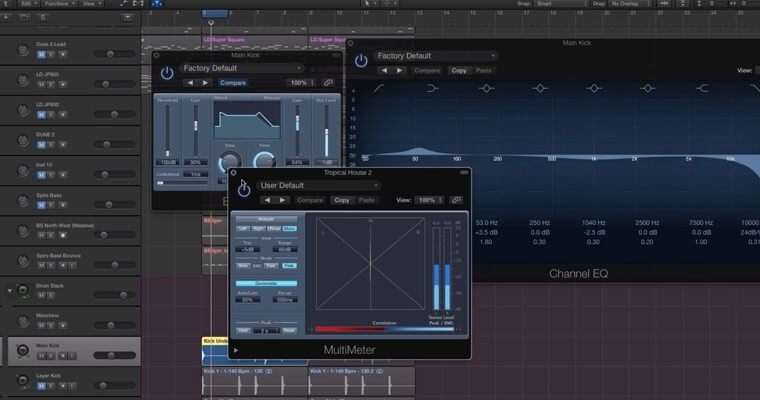
Task: Click the playhead marker in the ruler
Action: (x=211, y=23)
